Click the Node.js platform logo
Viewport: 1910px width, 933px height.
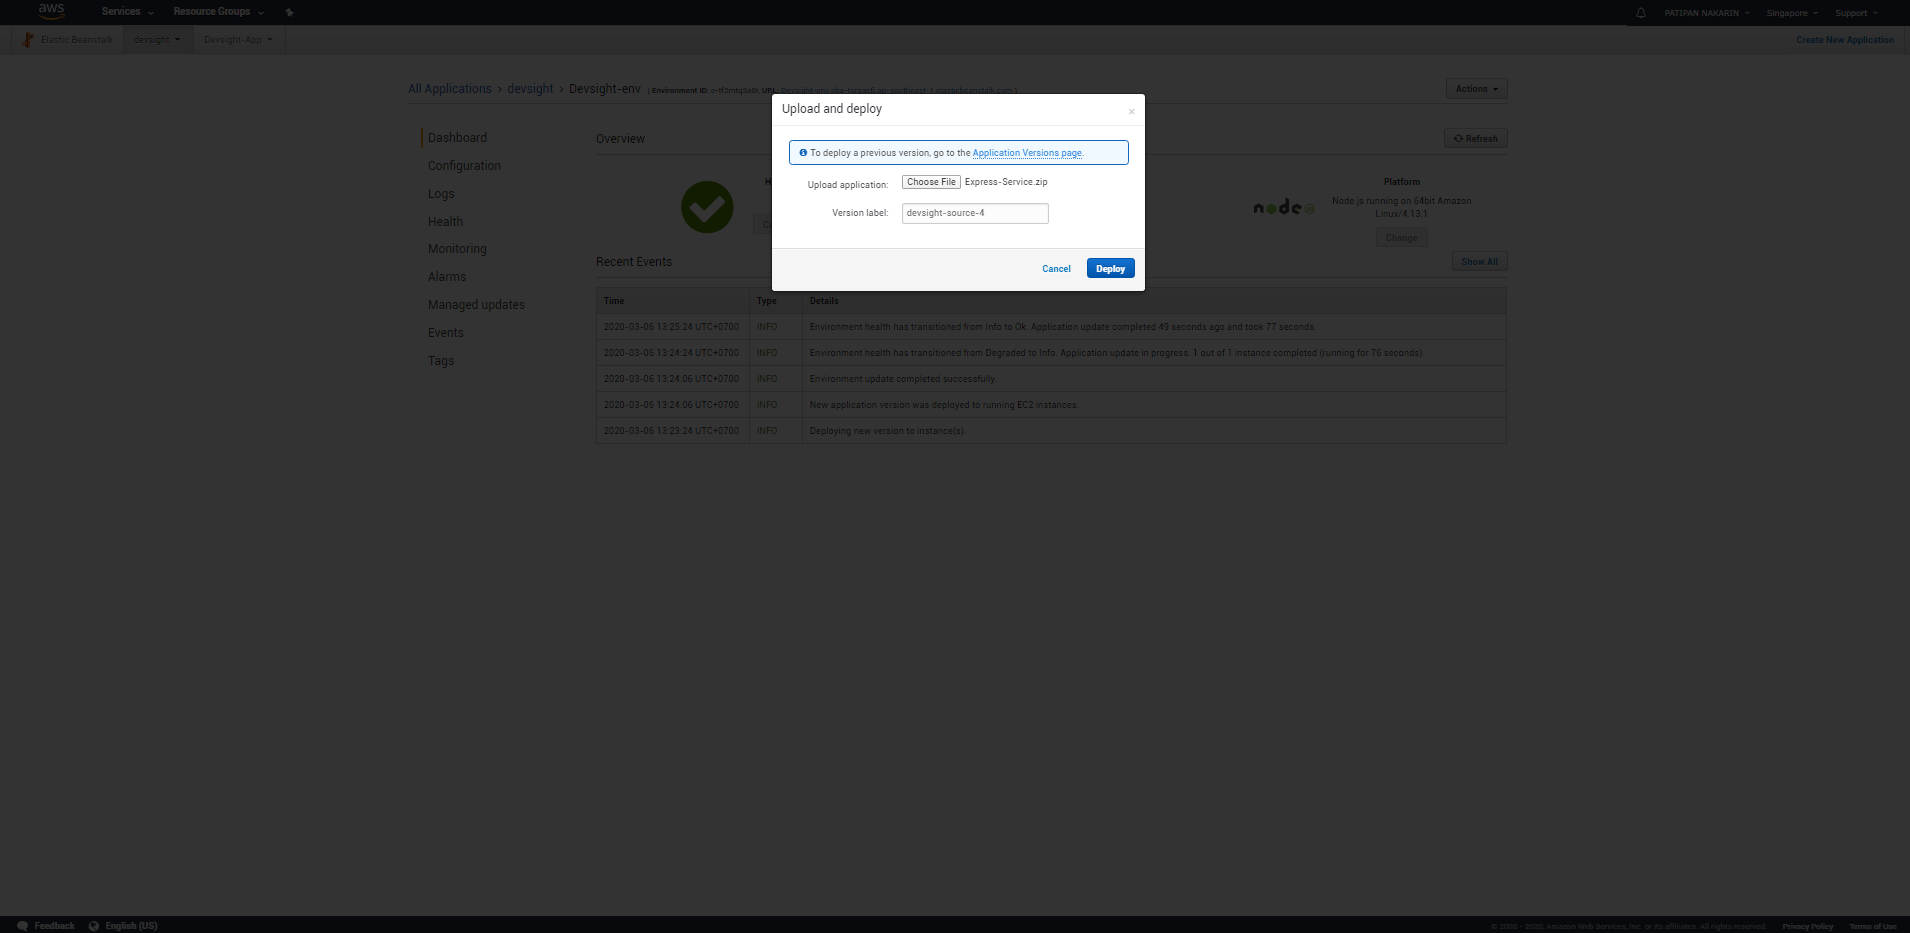1283,206
